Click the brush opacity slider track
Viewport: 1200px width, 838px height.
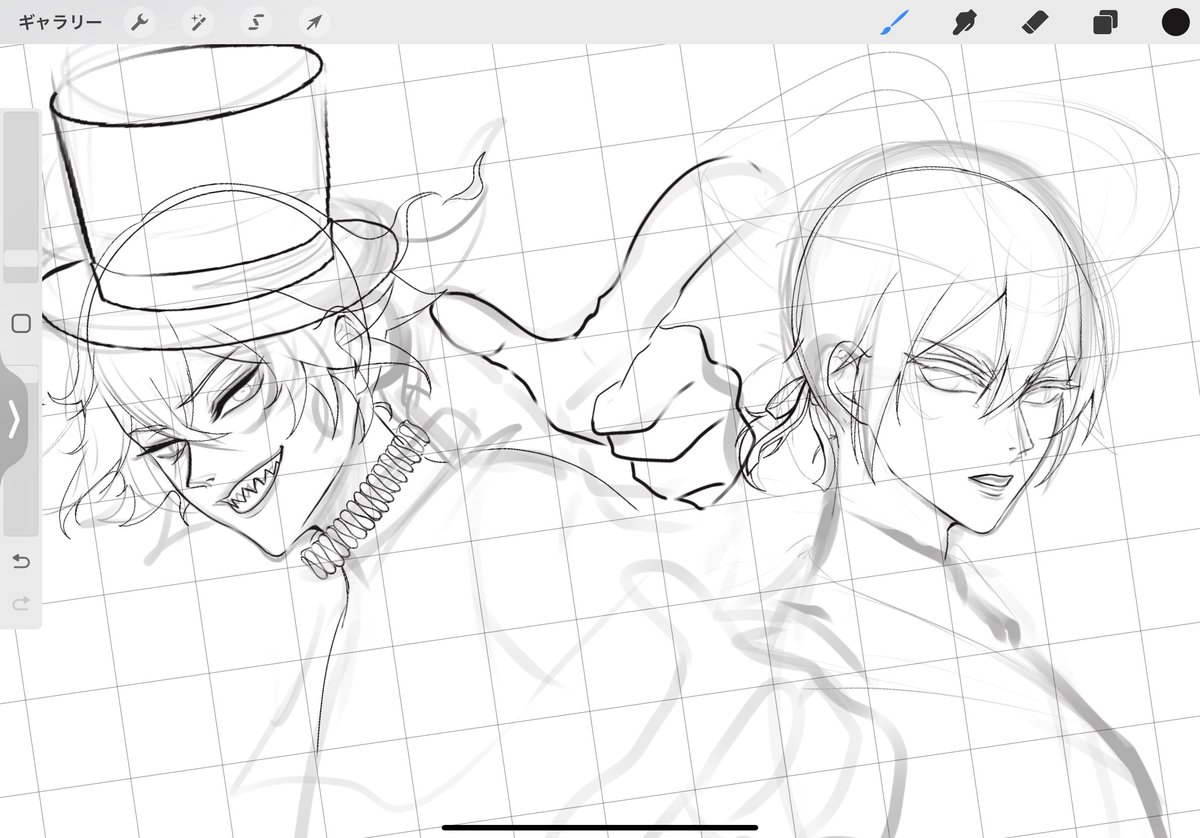tap(21, 450)
